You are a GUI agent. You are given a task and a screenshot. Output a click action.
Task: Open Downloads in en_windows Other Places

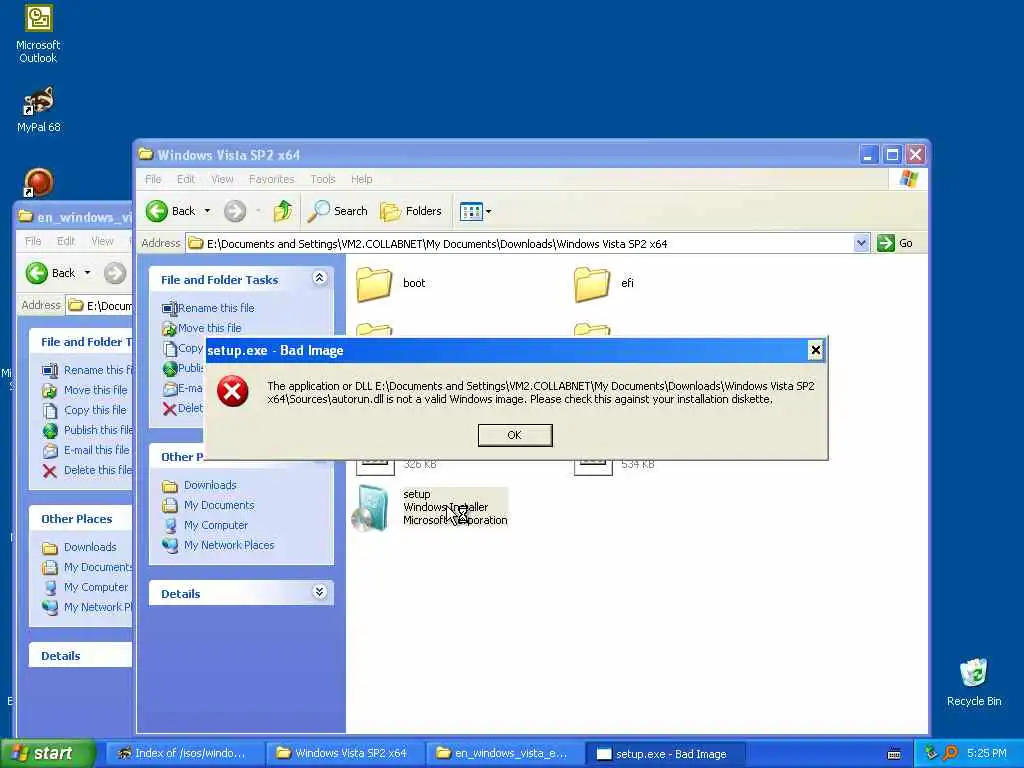[x=79, y=547]
